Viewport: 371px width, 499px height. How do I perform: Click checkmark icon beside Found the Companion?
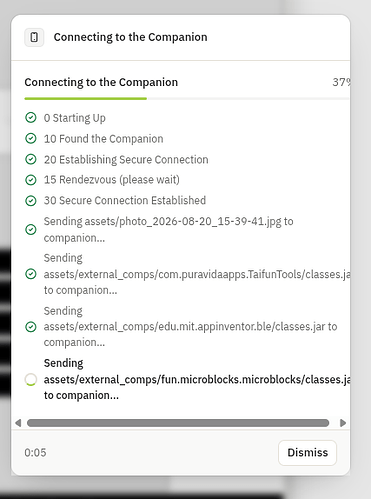pos(31,138)
